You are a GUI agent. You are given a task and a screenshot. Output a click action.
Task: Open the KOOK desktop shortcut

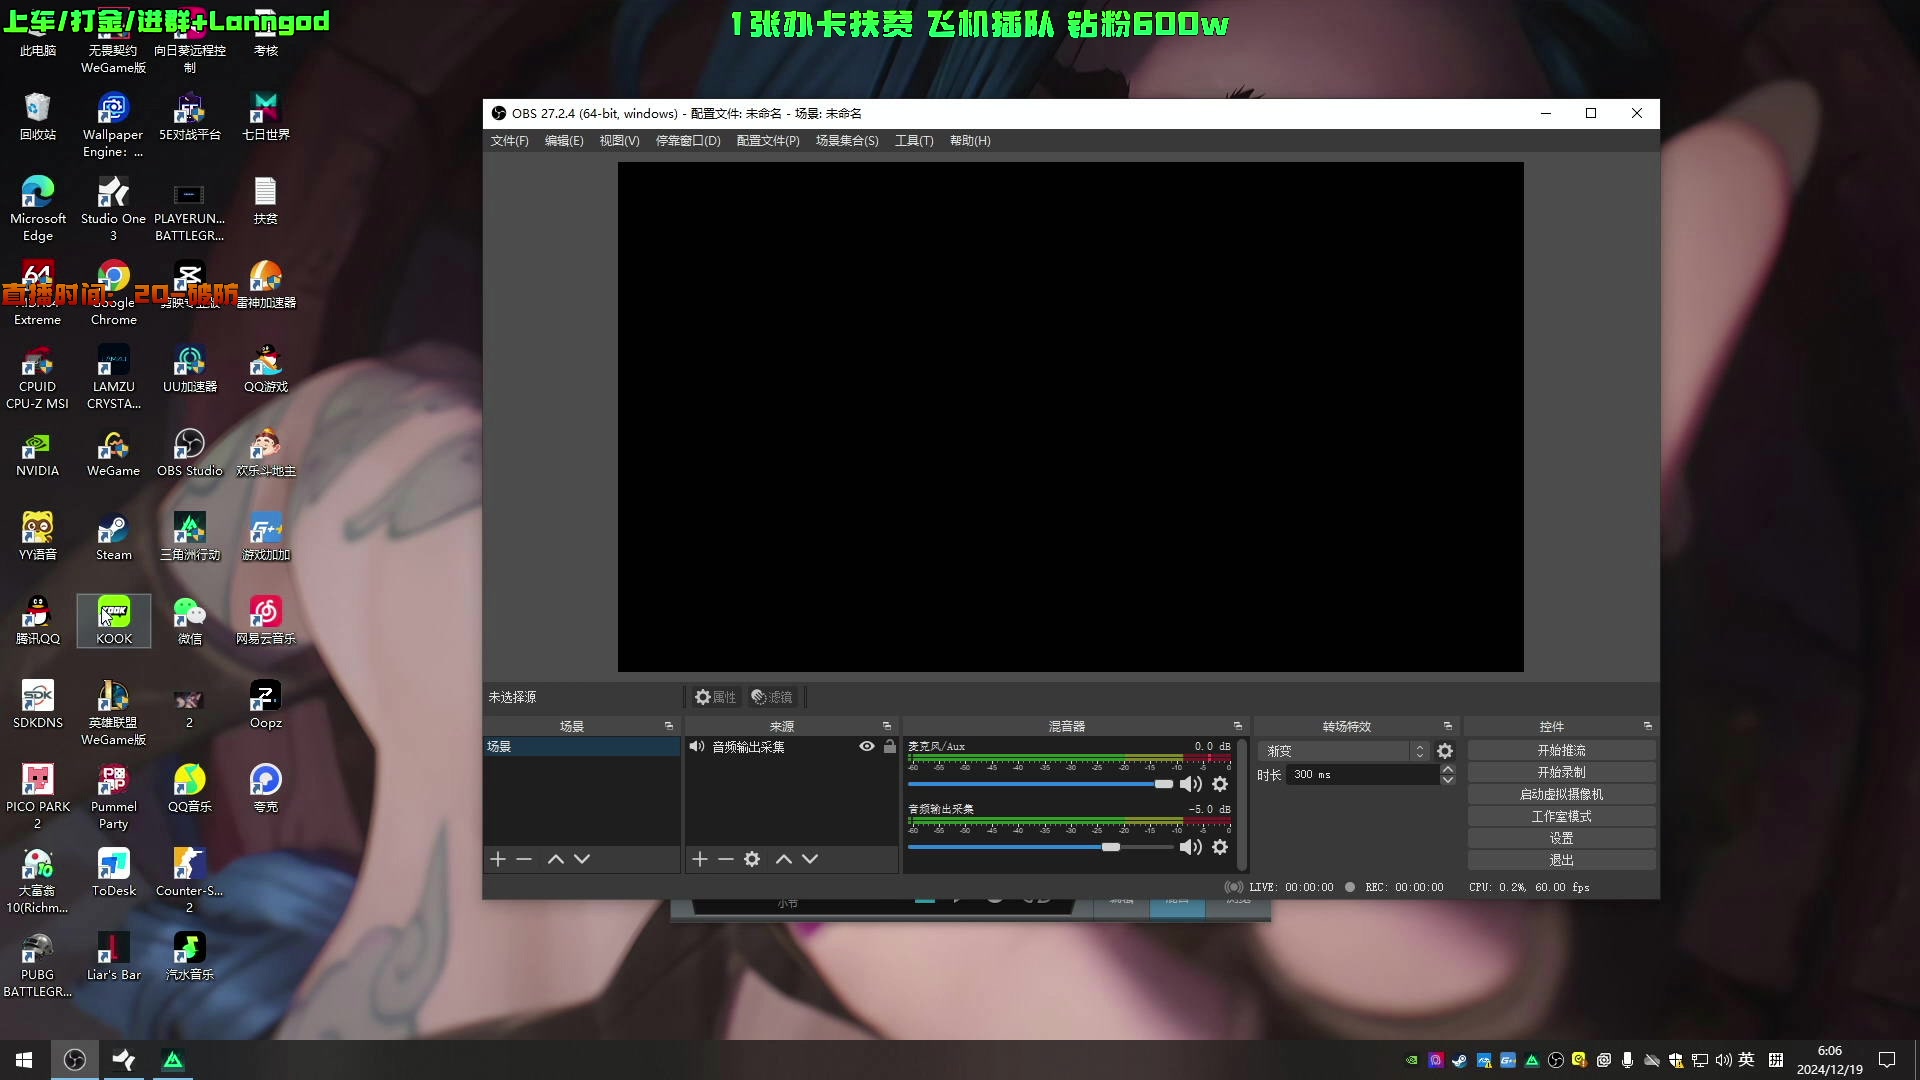114,621
